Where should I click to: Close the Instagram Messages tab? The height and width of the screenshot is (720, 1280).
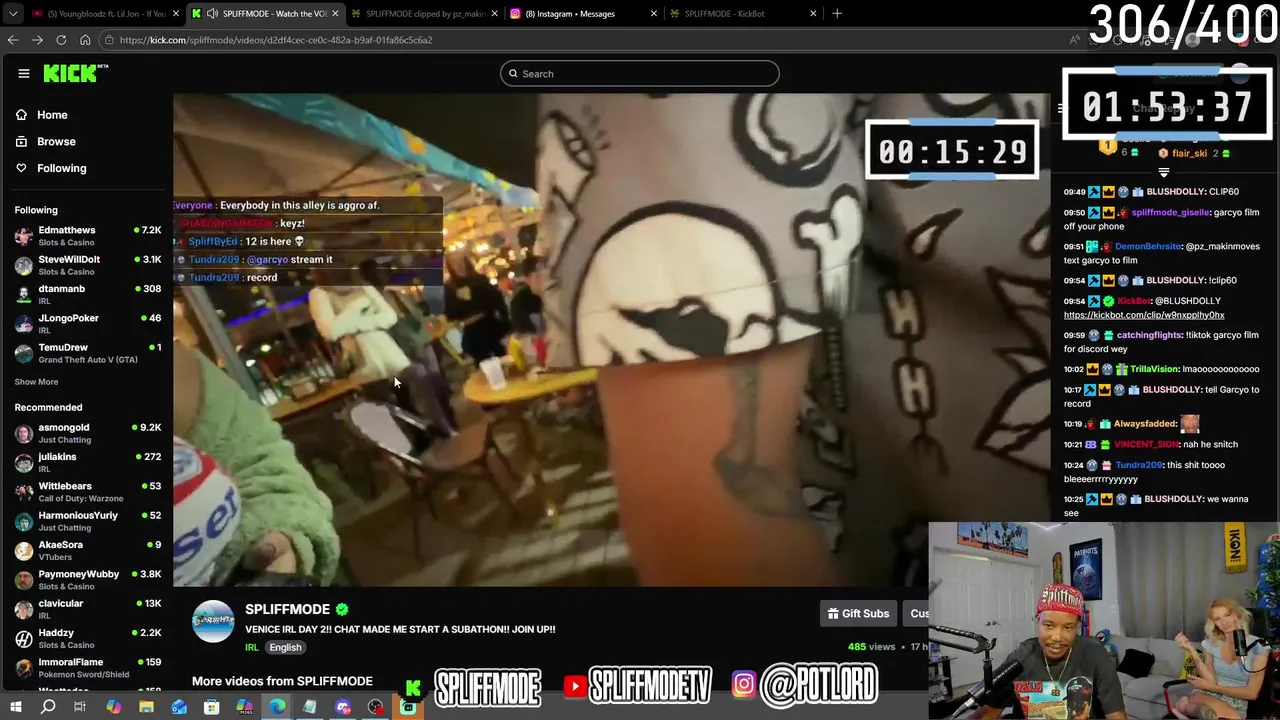pyautogui.click(x=654, y=13)
